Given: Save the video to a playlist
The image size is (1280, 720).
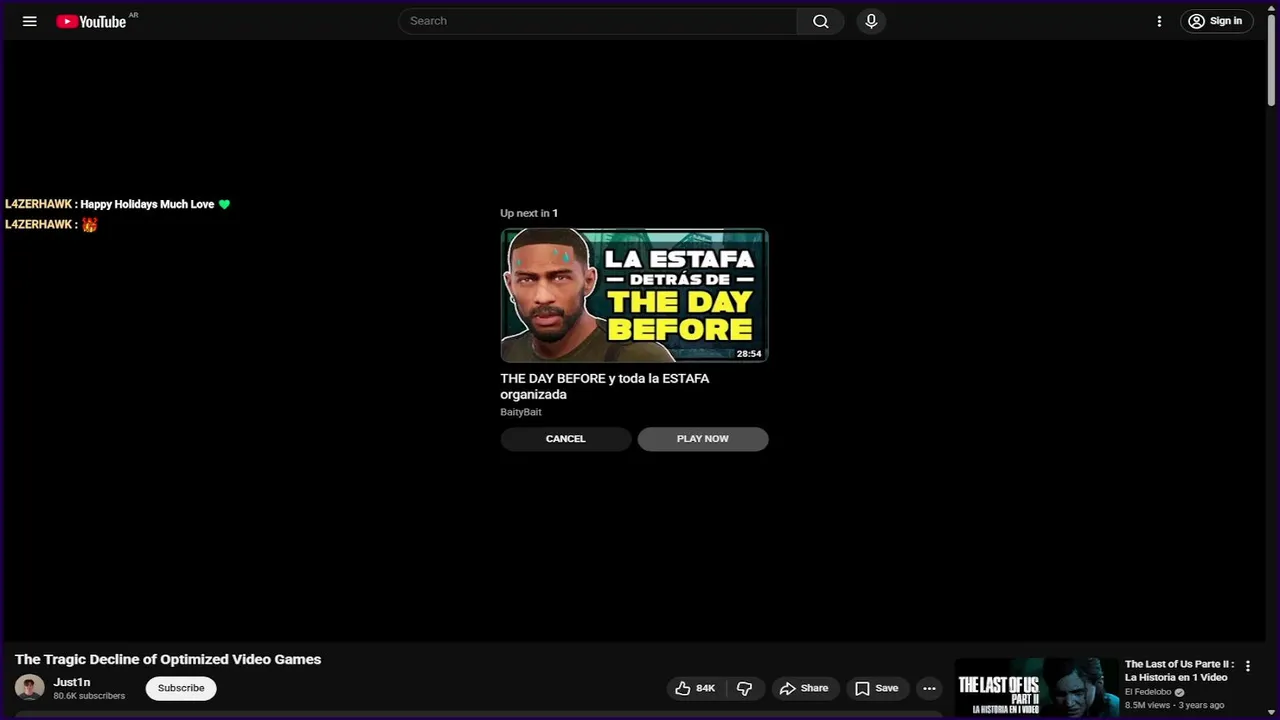Looking at the screenshot, I should coord(876,688).
